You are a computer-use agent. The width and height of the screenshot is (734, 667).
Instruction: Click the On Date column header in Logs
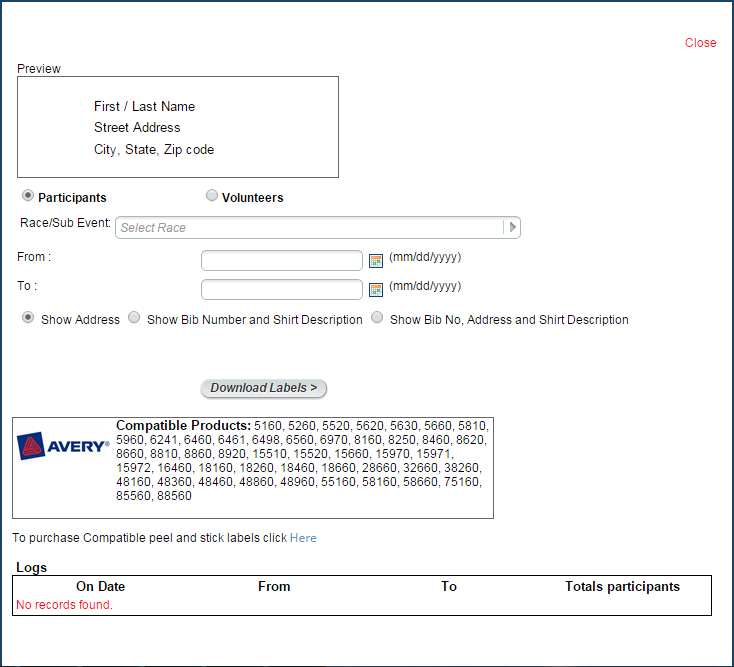tap(100, 587)
